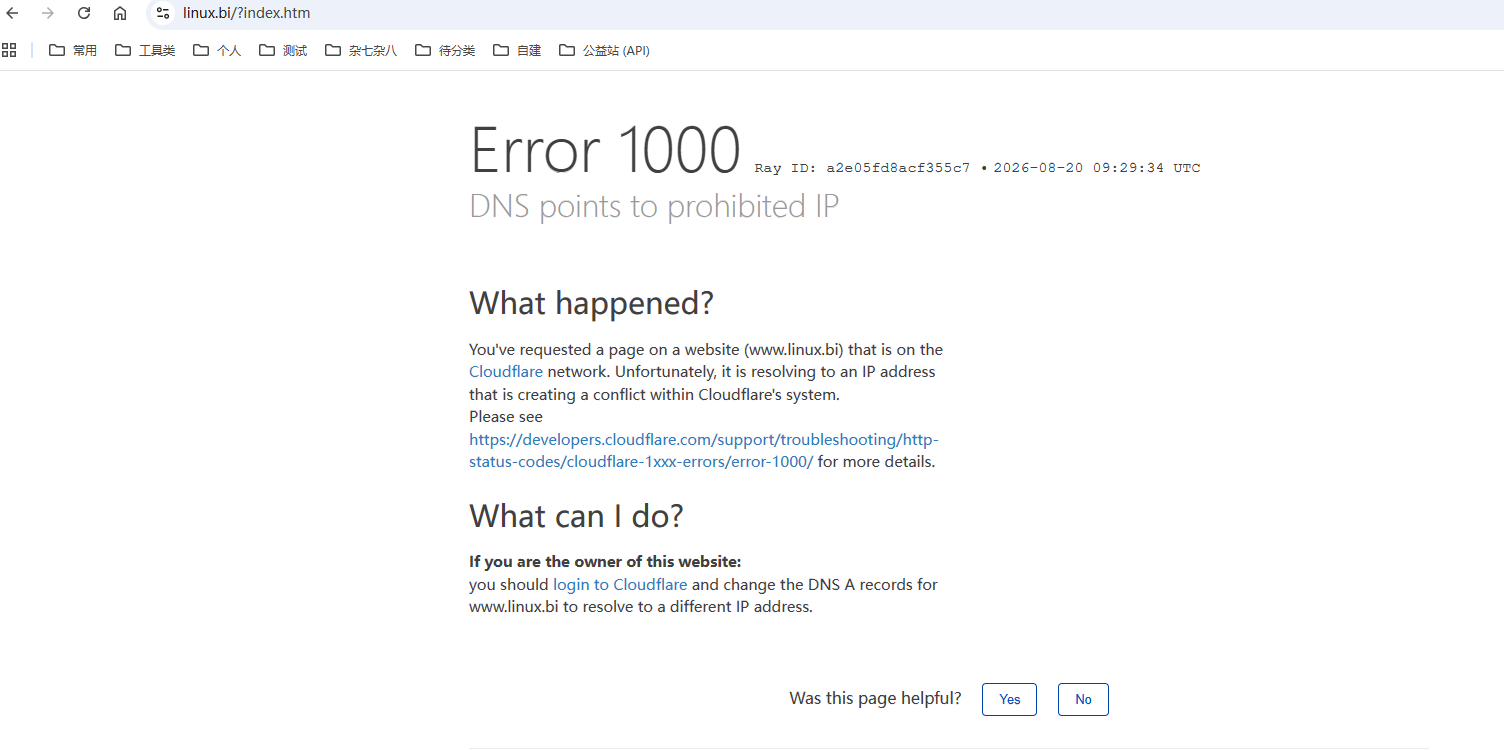
Task: Click the Error 1000 heading
Action: (605, 150)
